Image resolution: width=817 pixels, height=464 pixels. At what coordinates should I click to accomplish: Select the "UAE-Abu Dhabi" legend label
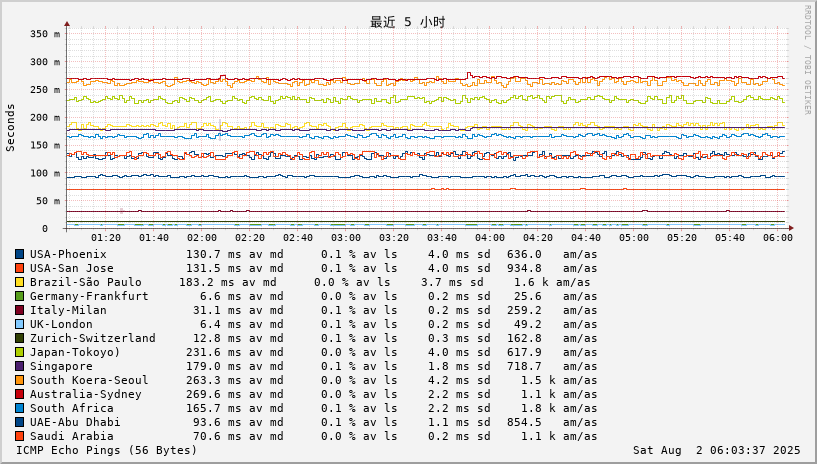coord(75,422)
